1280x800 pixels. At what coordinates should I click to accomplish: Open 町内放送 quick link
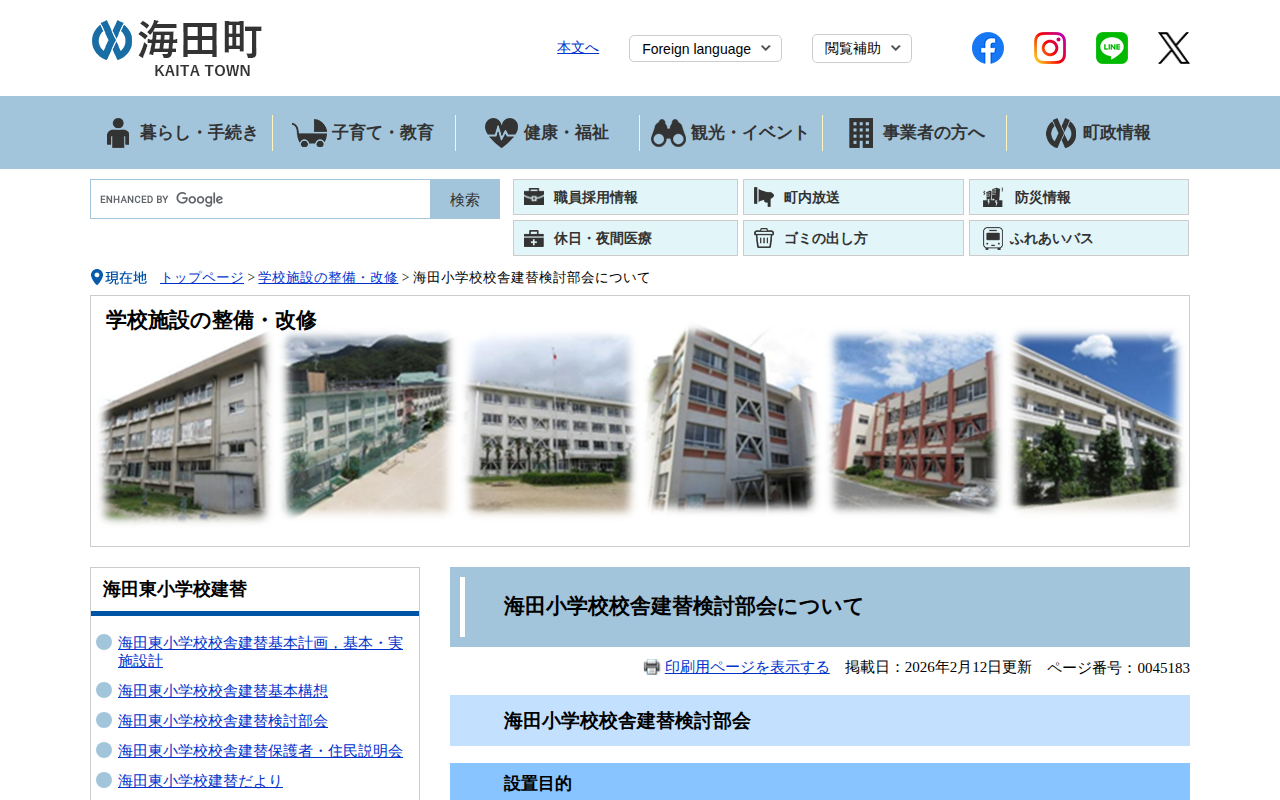click(x=853, y=197)
